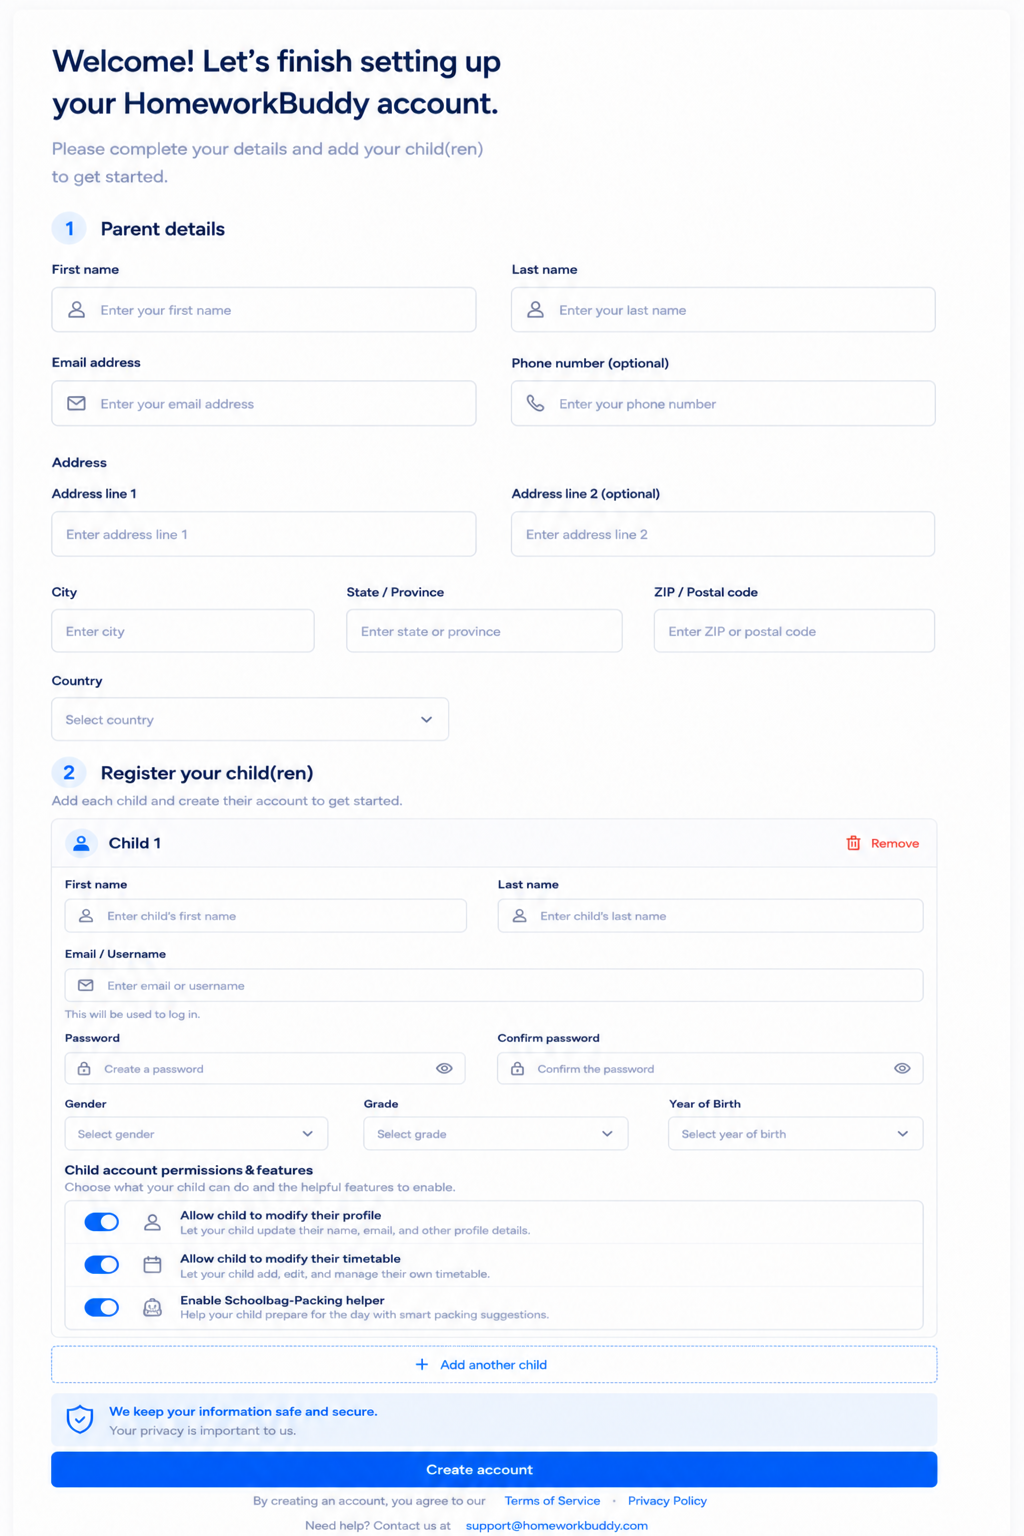Click the profile icon beside modify their profile
Image resolution: width=1024 pixels, height=1536 pixels.
(152, 1222)
